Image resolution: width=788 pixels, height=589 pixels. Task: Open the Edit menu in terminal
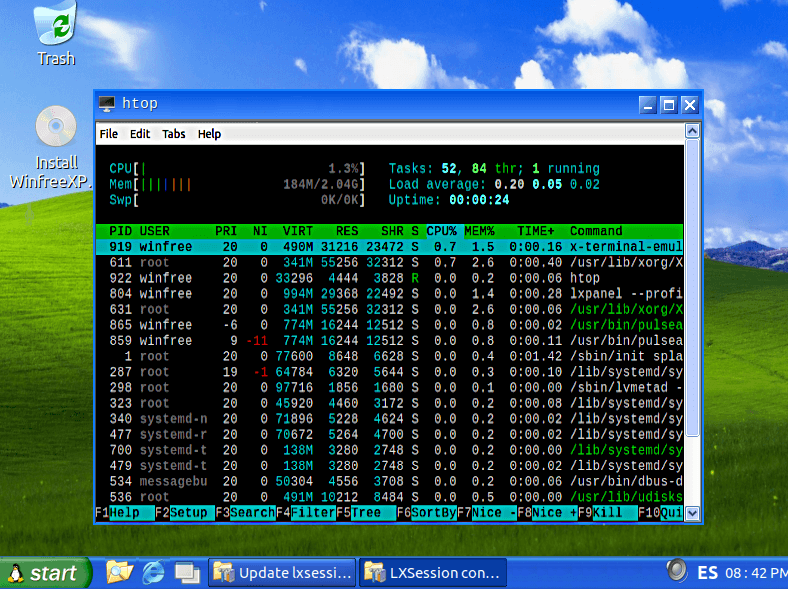(x=140, y=134)
